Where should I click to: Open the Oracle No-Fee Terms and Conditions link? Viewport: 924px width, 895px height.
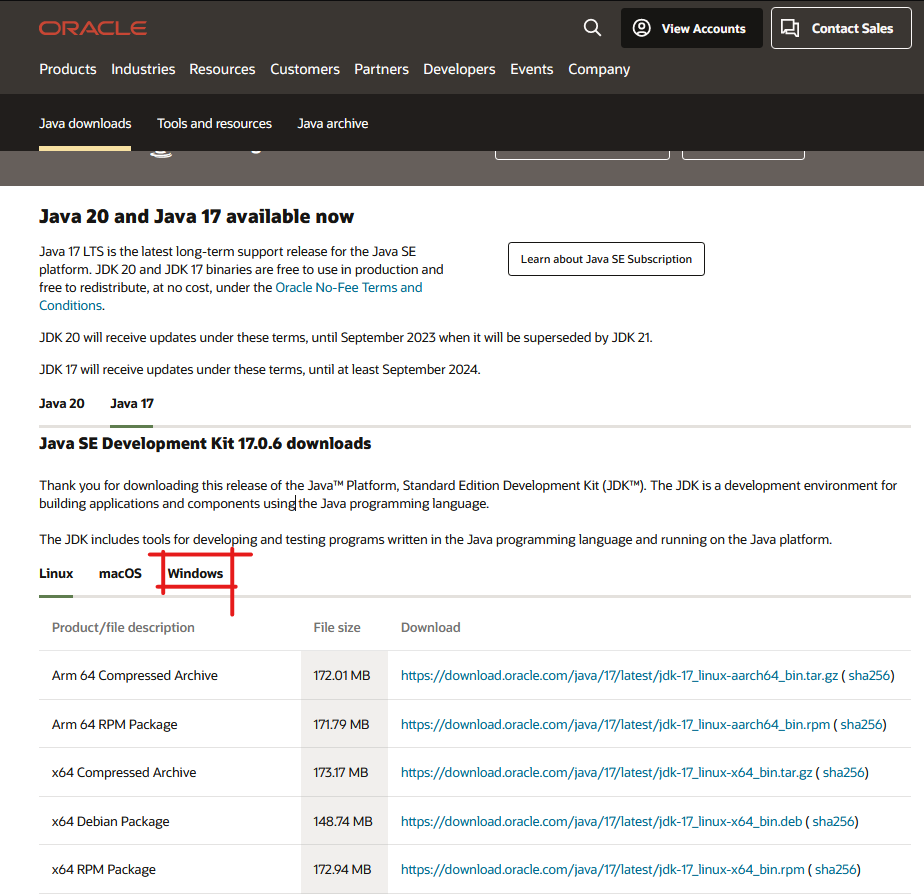(348, 287)
